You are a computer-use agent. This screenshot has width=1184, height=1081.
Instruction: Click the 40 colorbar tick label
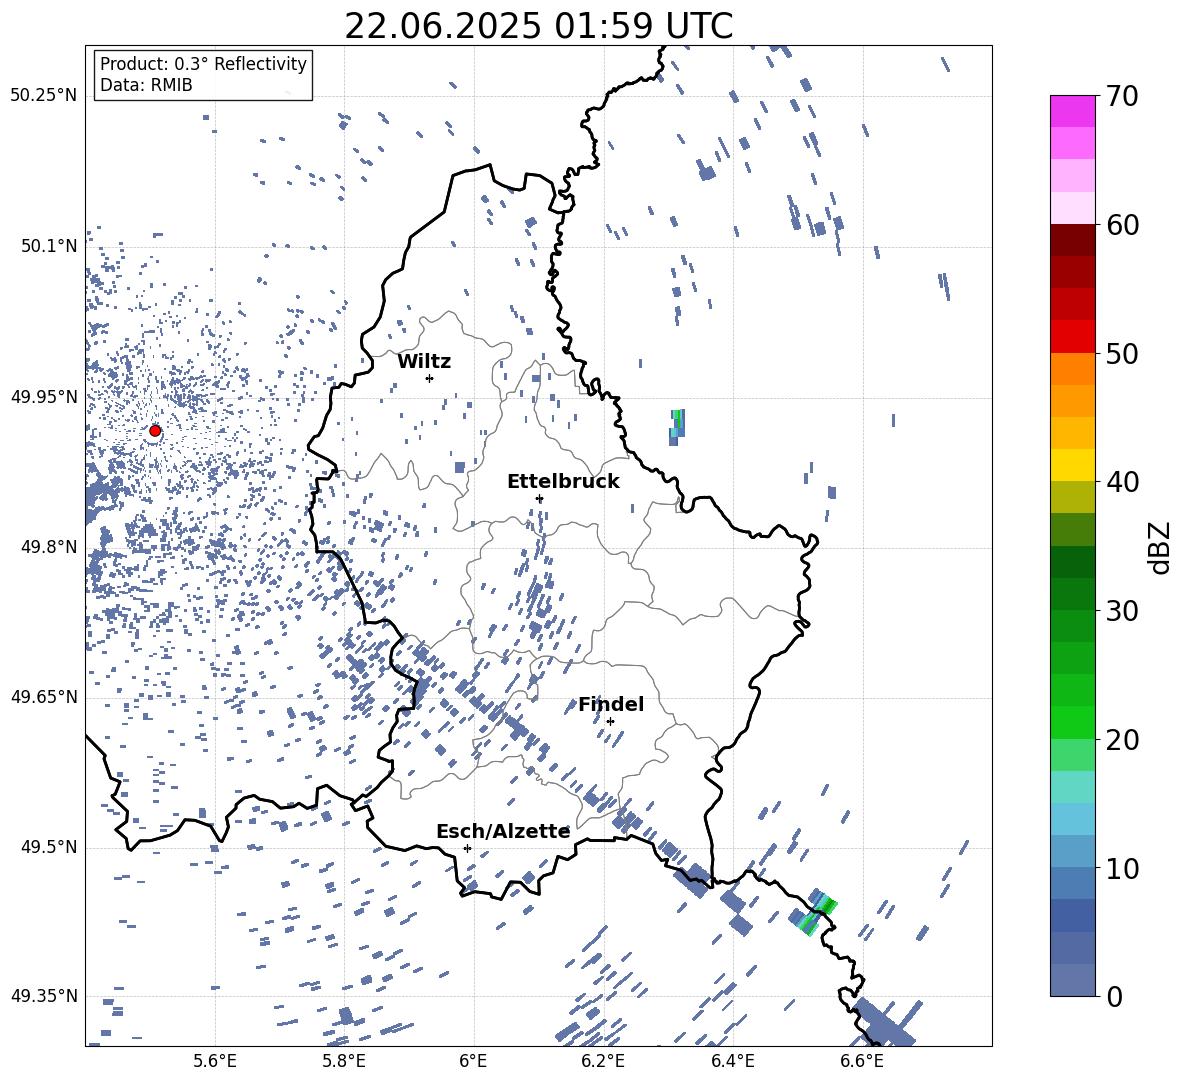click(x=1121, y=482)
